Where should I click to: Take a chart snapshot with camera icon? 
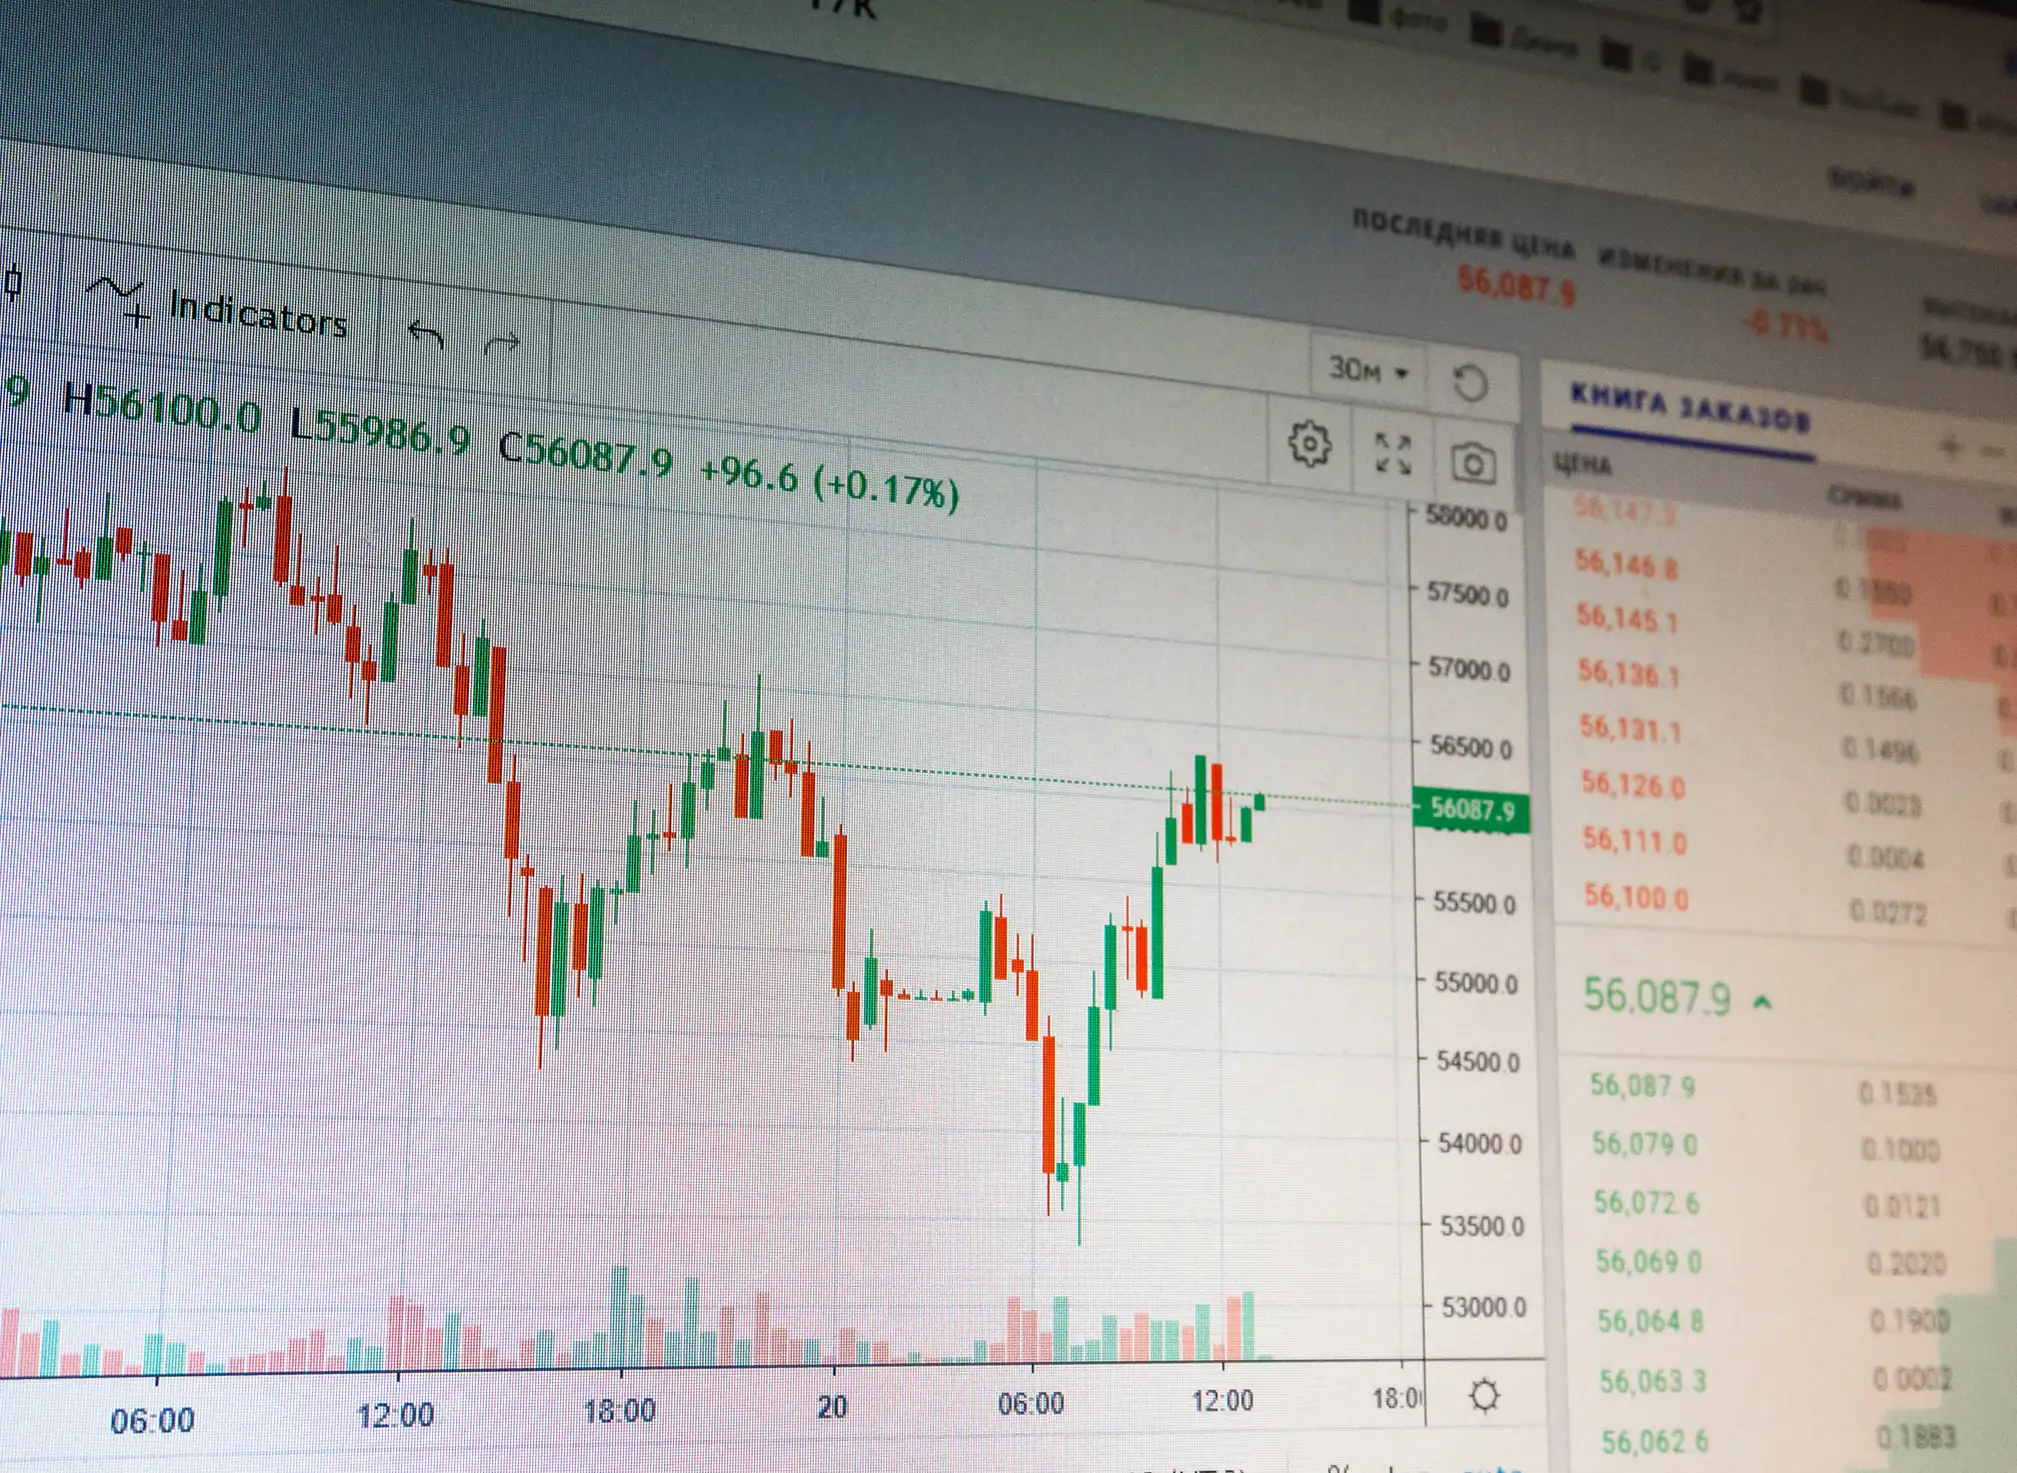tap(1472, 463)
